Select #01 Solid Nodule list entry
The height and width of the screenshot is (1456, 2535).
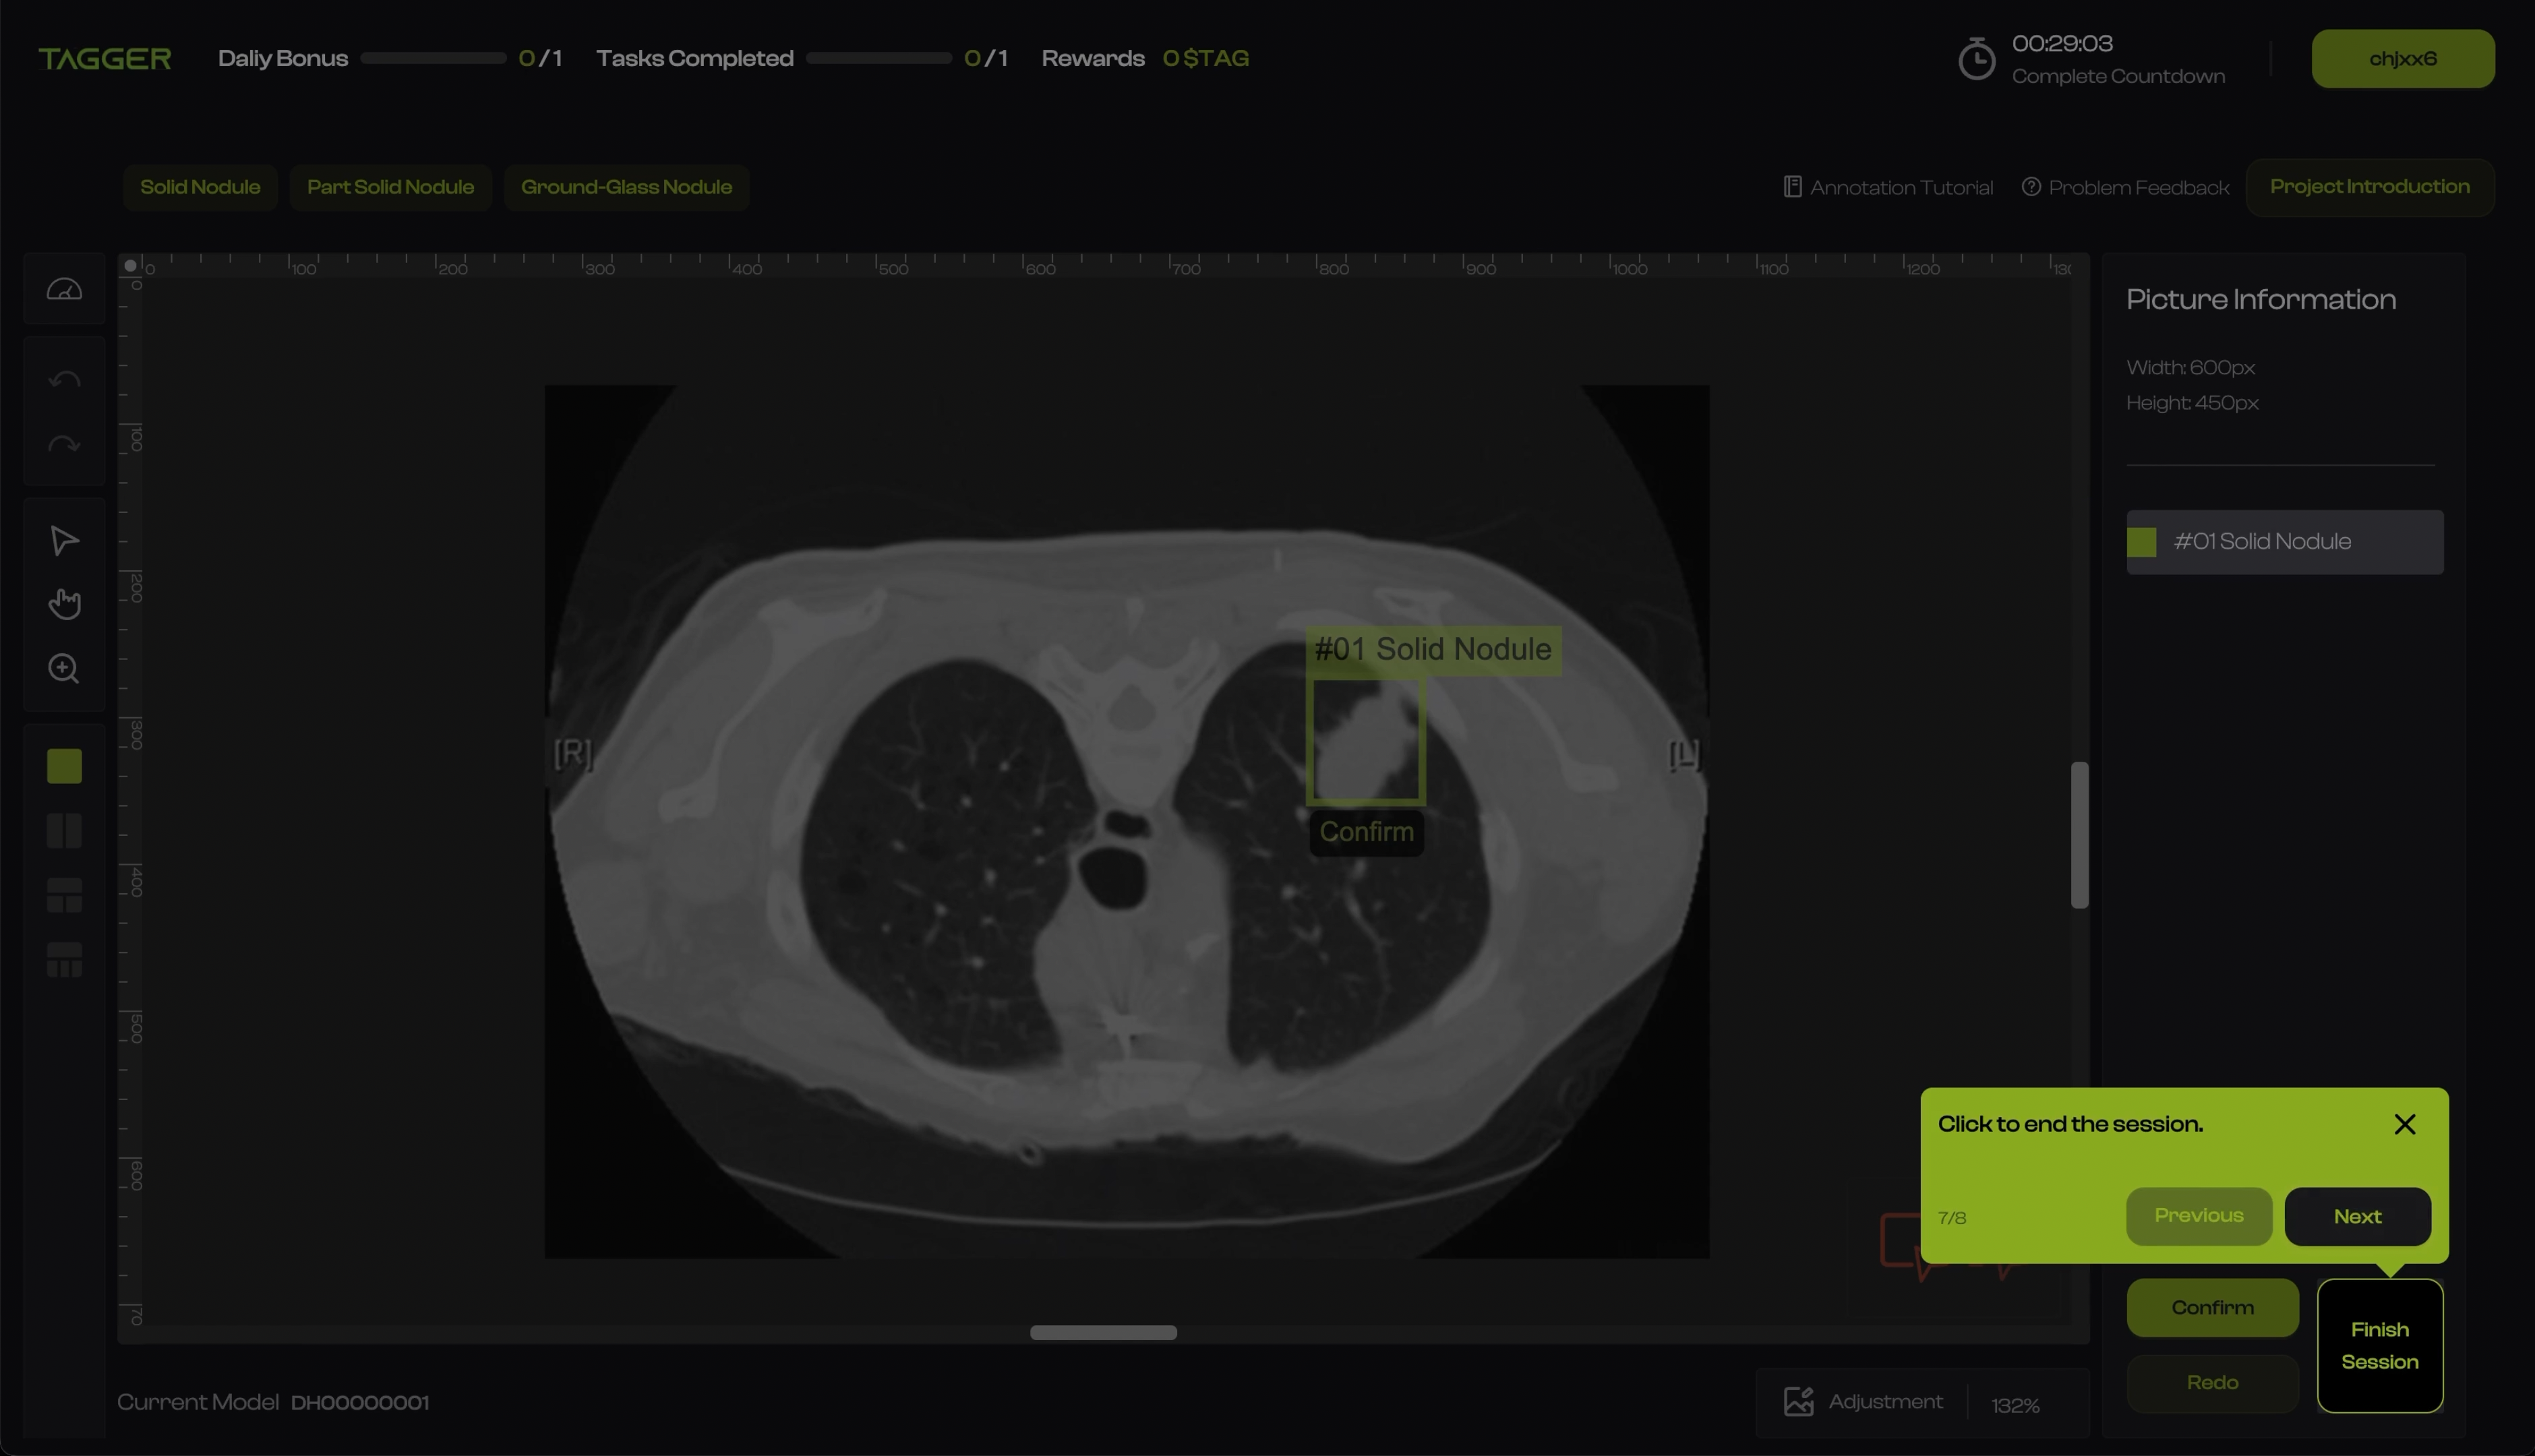click(2284, 542)
